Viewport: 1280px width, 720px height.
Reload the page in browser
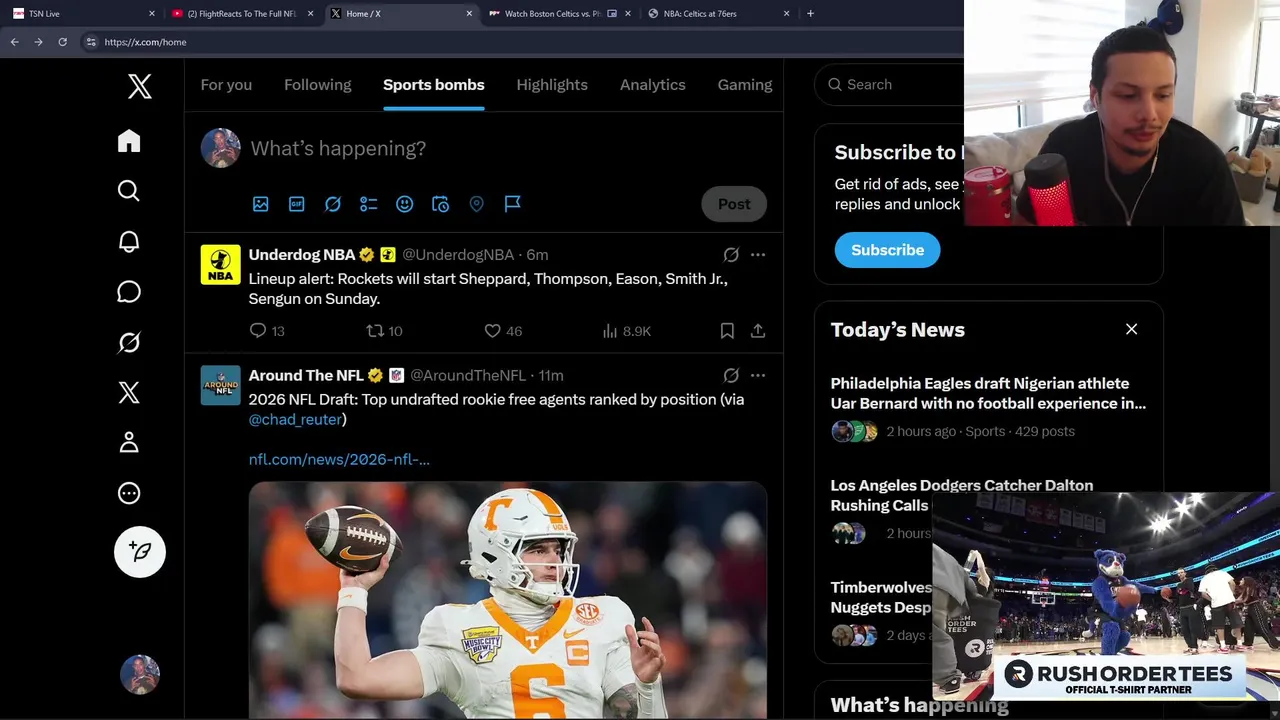point(62,42)
